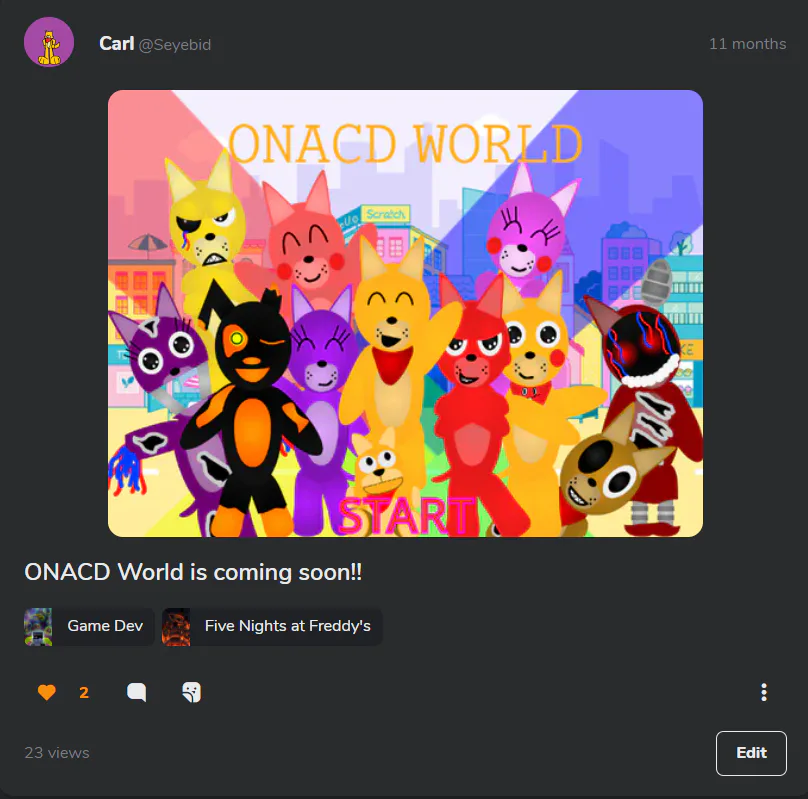Open the three-dot post options menu
This screenshot has height=799, width=808.
tap(764, 692)
